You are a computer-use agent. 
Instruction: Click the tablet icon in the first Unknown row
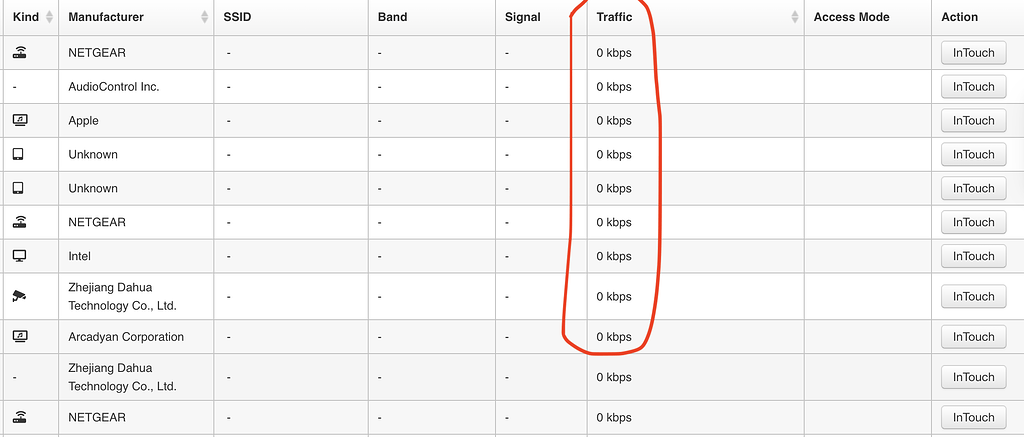pos(18,154)
